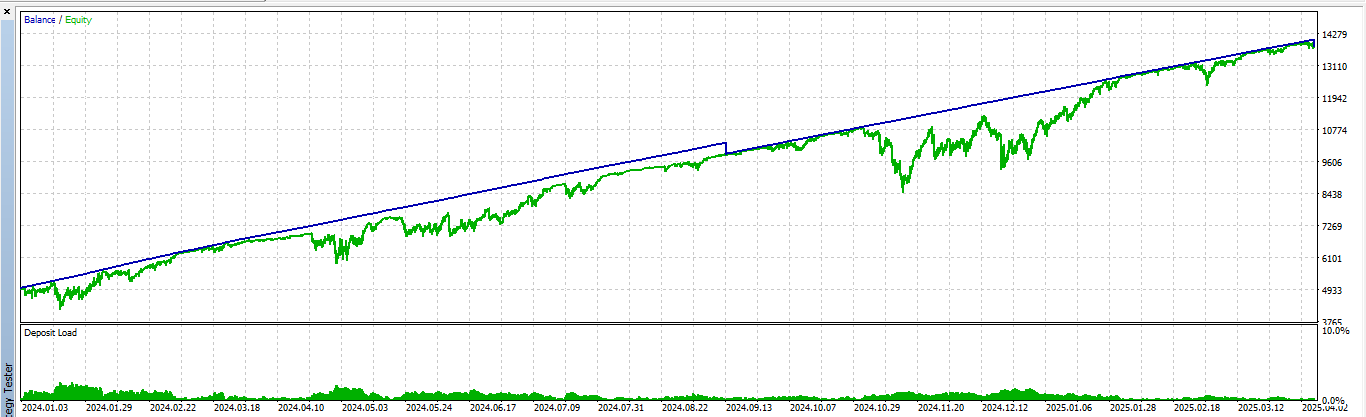This screenshot has width=1366, height=417.
Task: Click the 2024.10.07 date label
Action: [814, 408]
